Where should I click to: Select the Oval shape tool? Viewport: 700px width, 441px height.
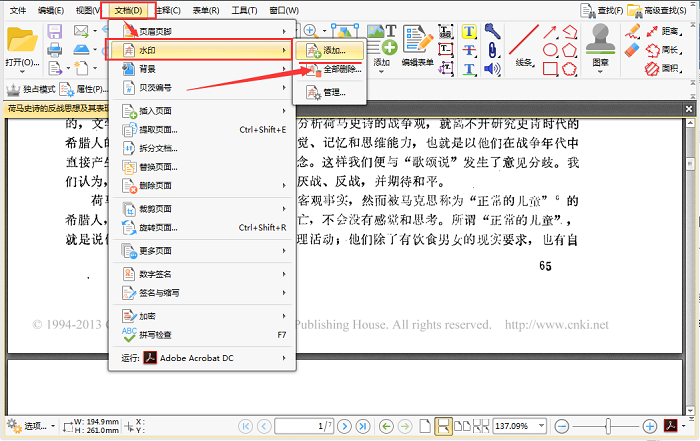tap(550, 50)
